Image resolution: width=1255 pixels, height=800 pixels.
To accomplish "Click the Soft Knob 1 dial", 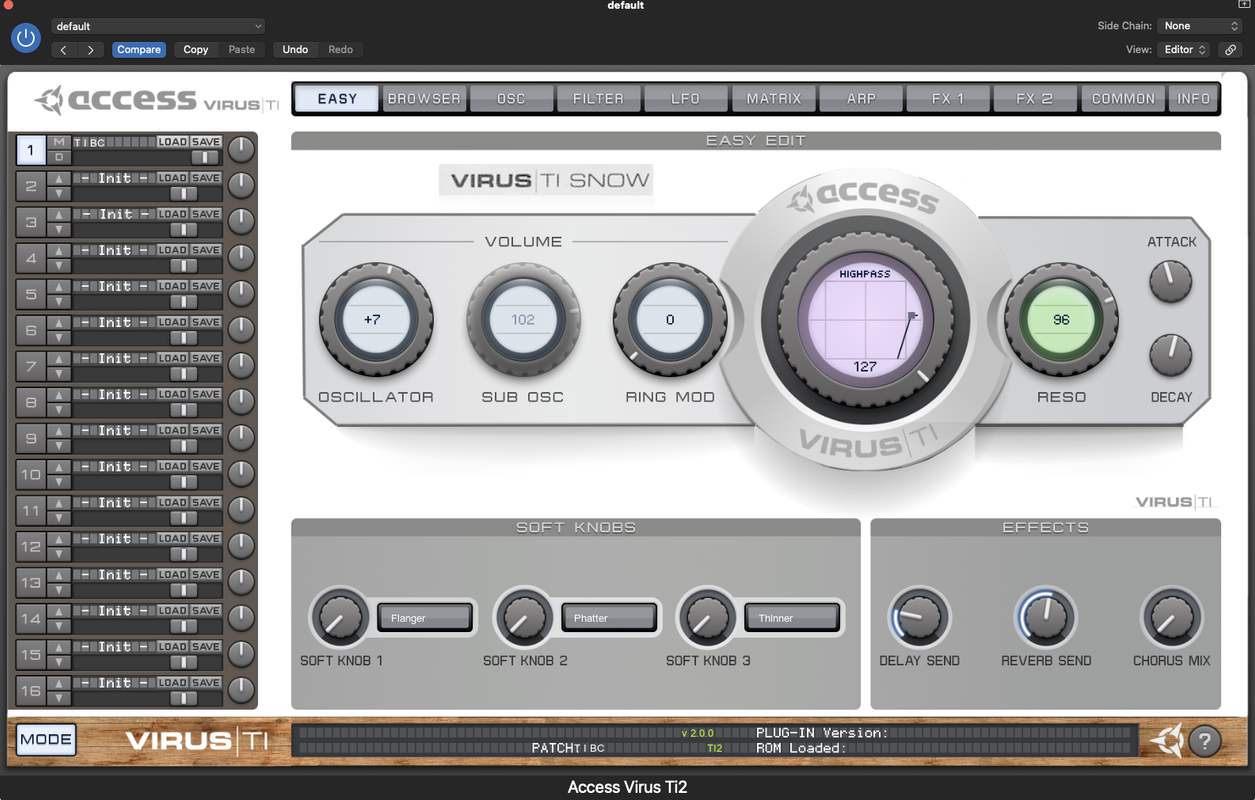I will (x=339, y=618).
